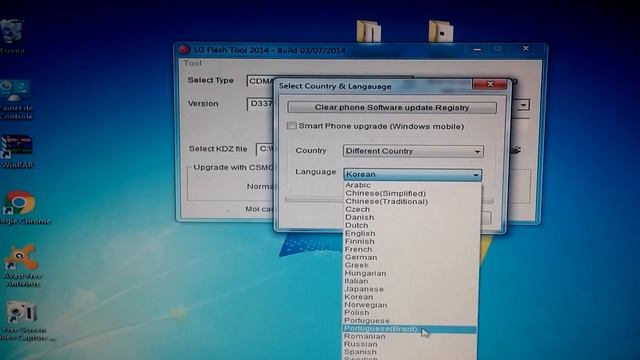
Task: Click Clear phone Software update Registry button
Action: 392,107
